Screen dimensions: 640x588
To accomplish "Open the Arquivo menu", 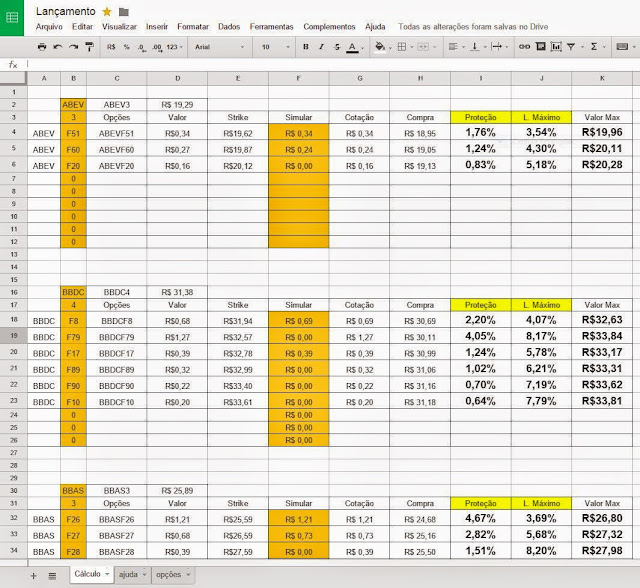I will pyautogui.click(x=49, y=27).
